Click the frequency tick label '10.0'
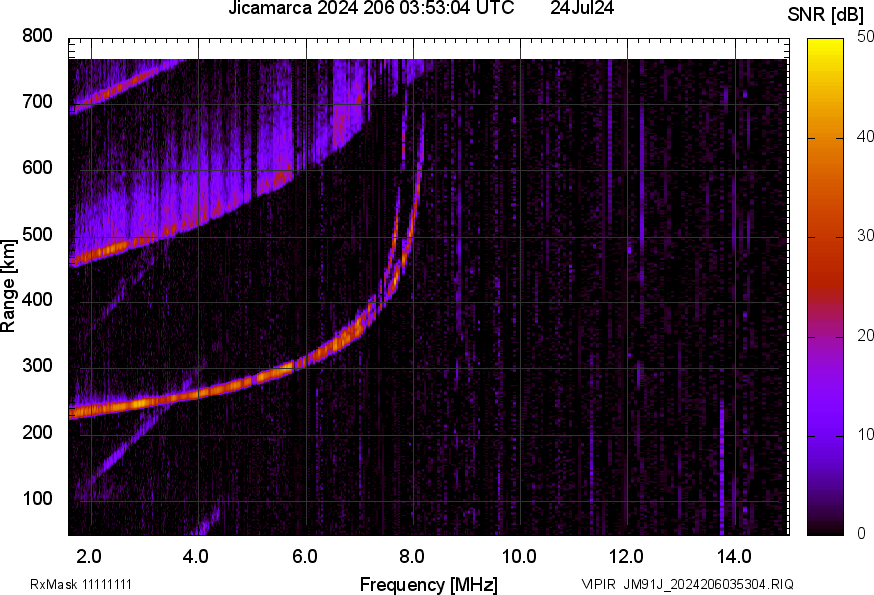The height and width of the screenshot is (595, 874). pos(519,556)
